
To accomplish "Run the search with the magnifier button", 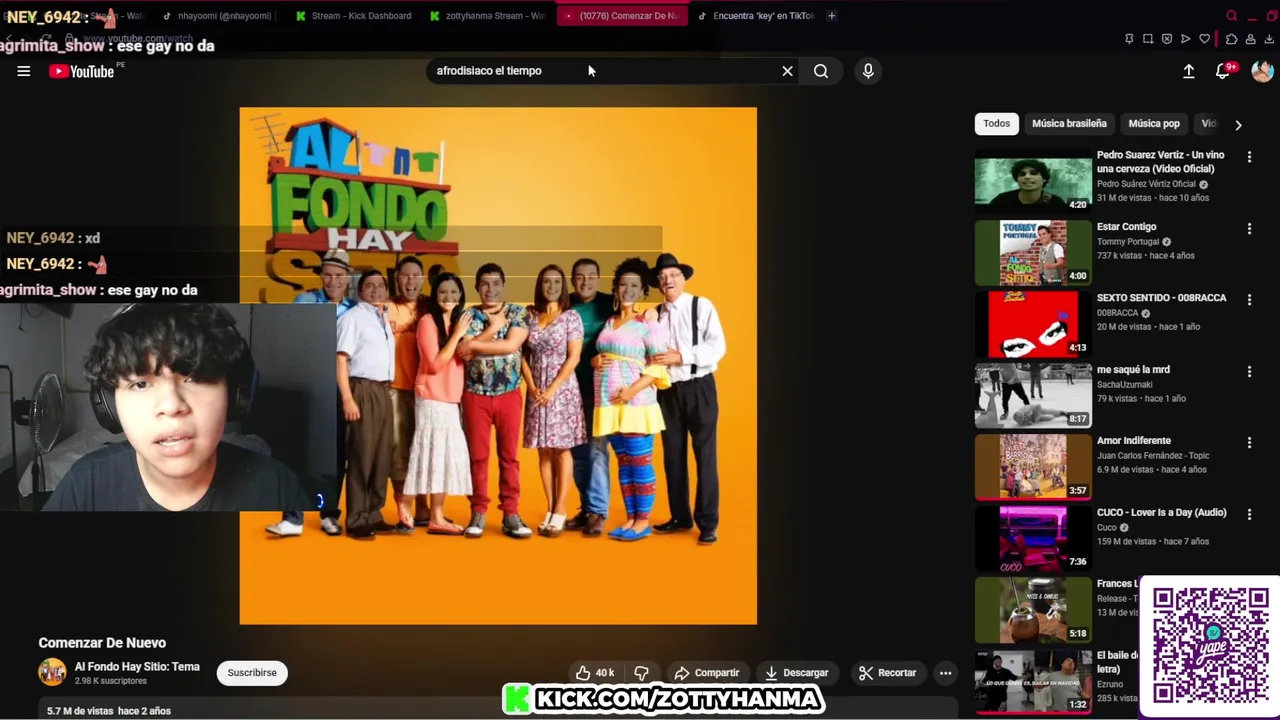I will (821, 71).
